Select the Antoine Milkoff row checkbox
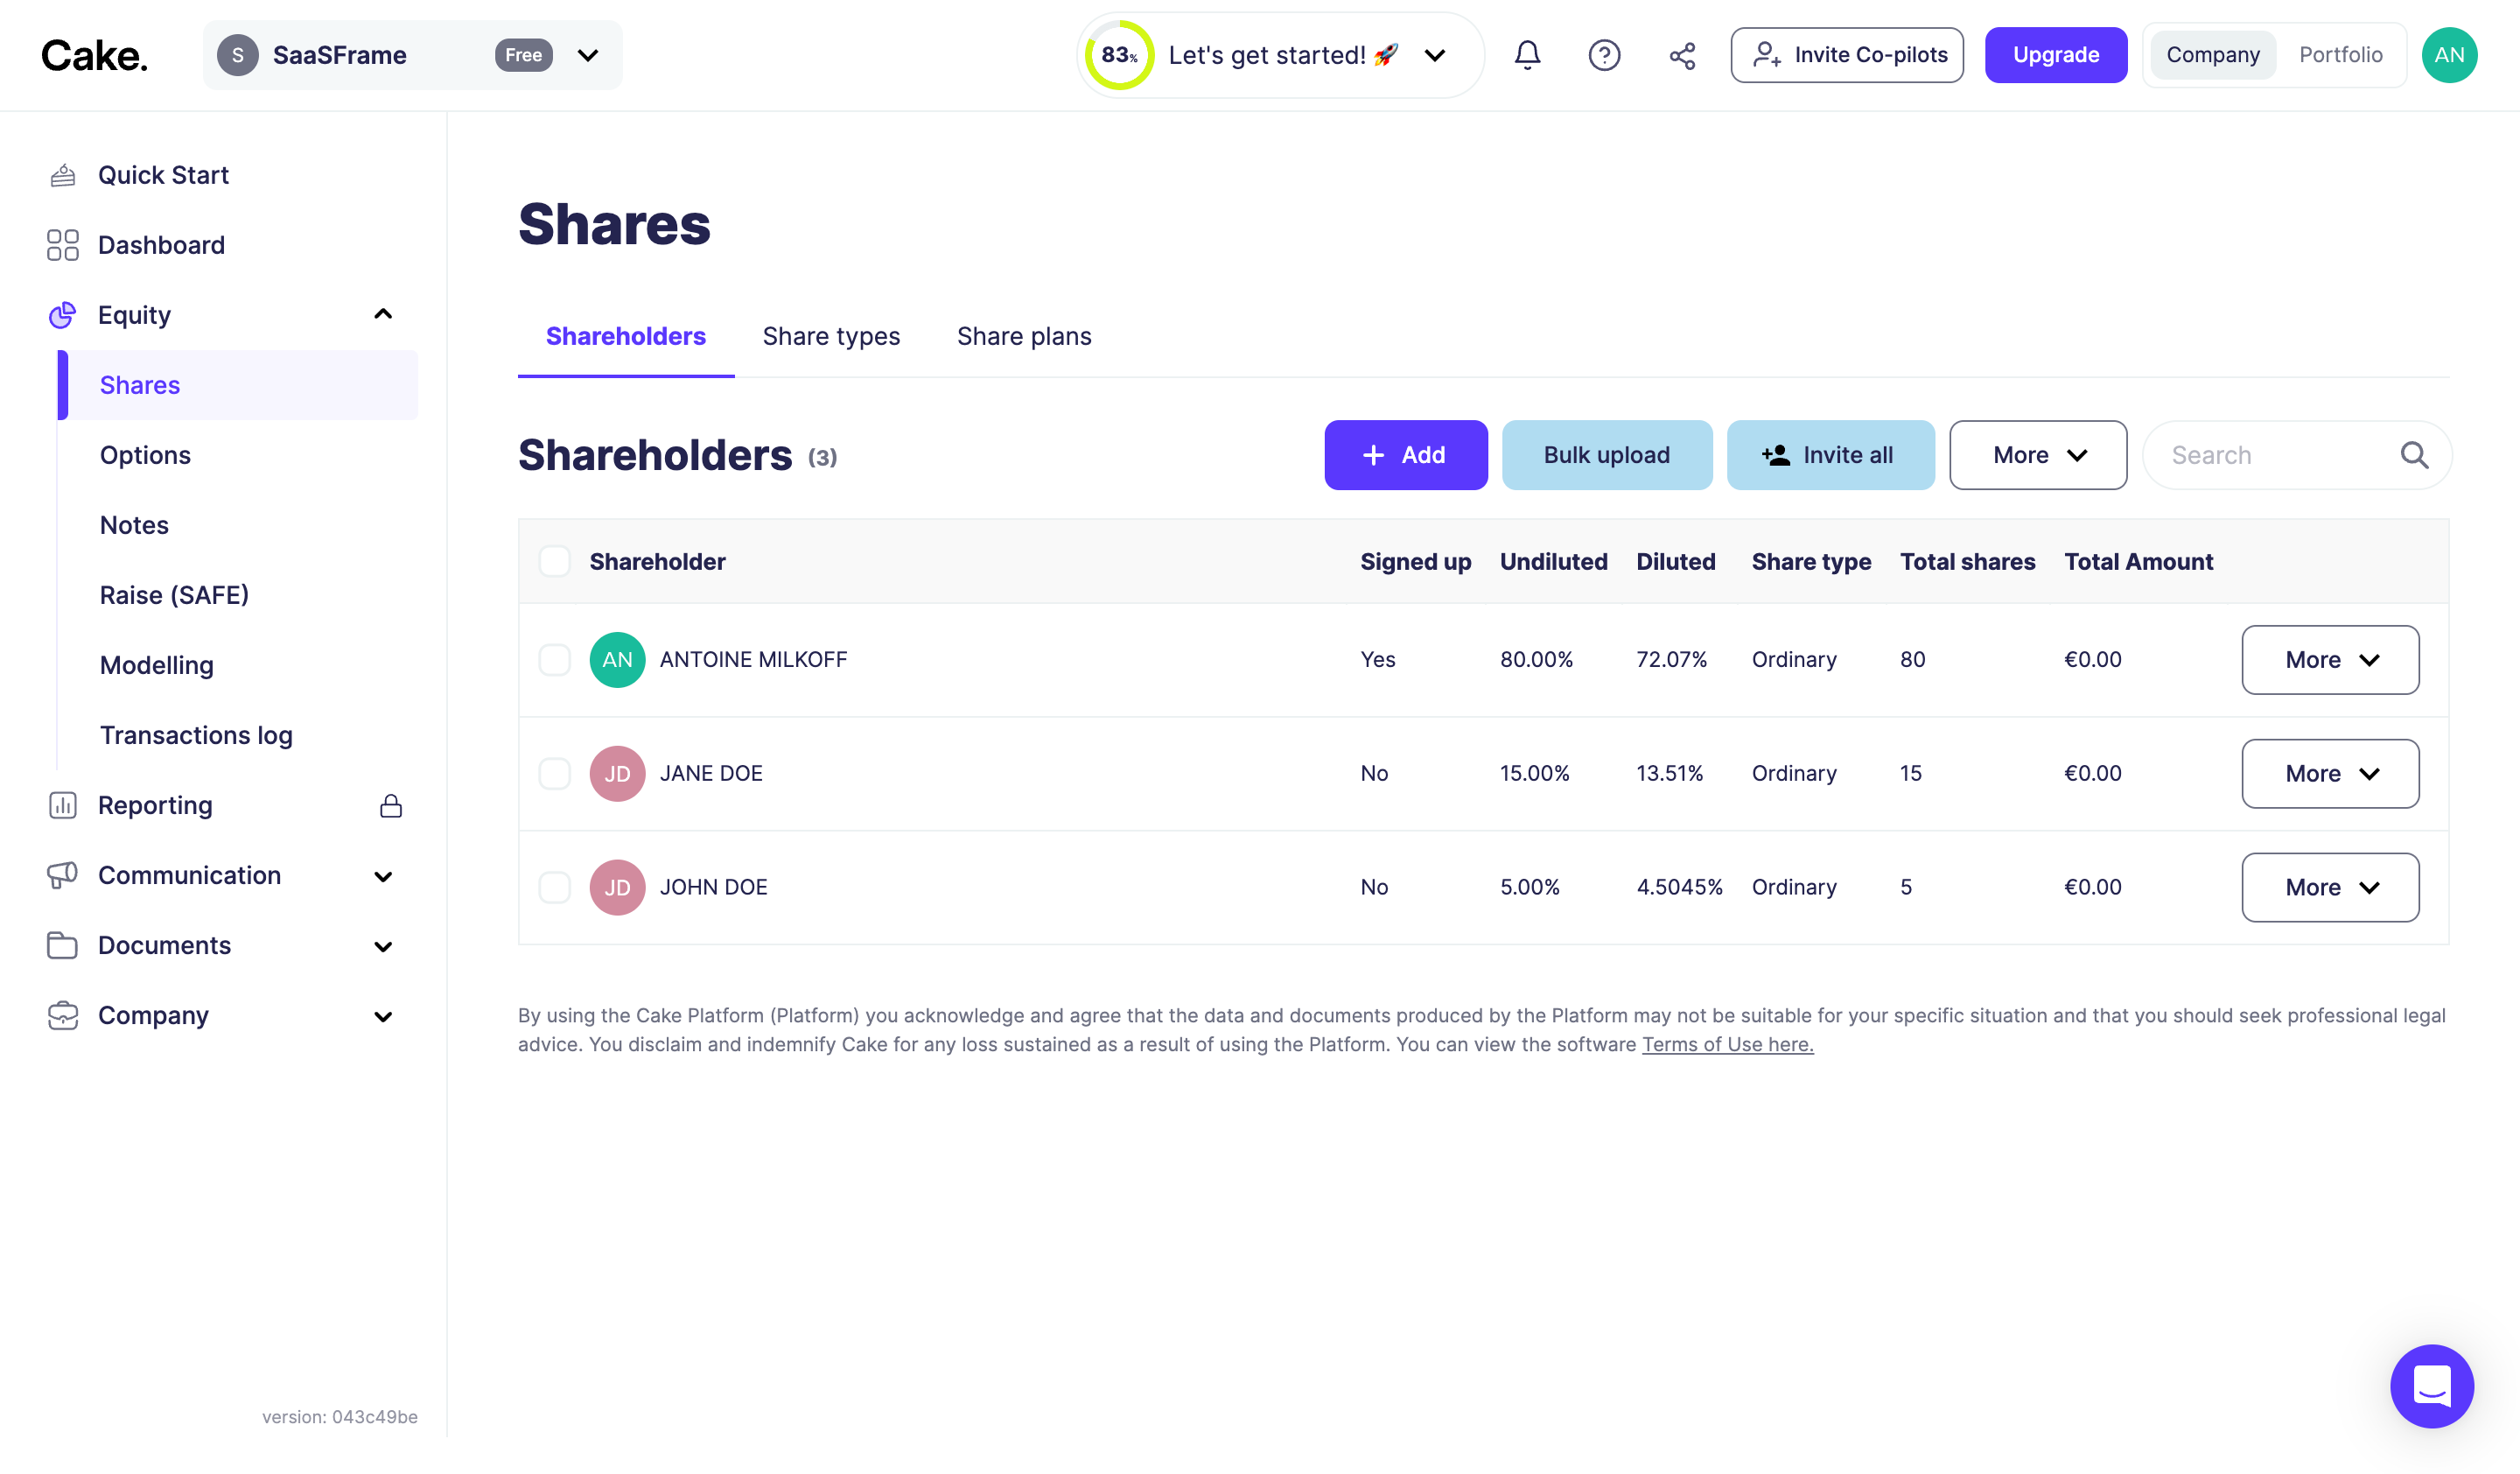 coord(554,660)
